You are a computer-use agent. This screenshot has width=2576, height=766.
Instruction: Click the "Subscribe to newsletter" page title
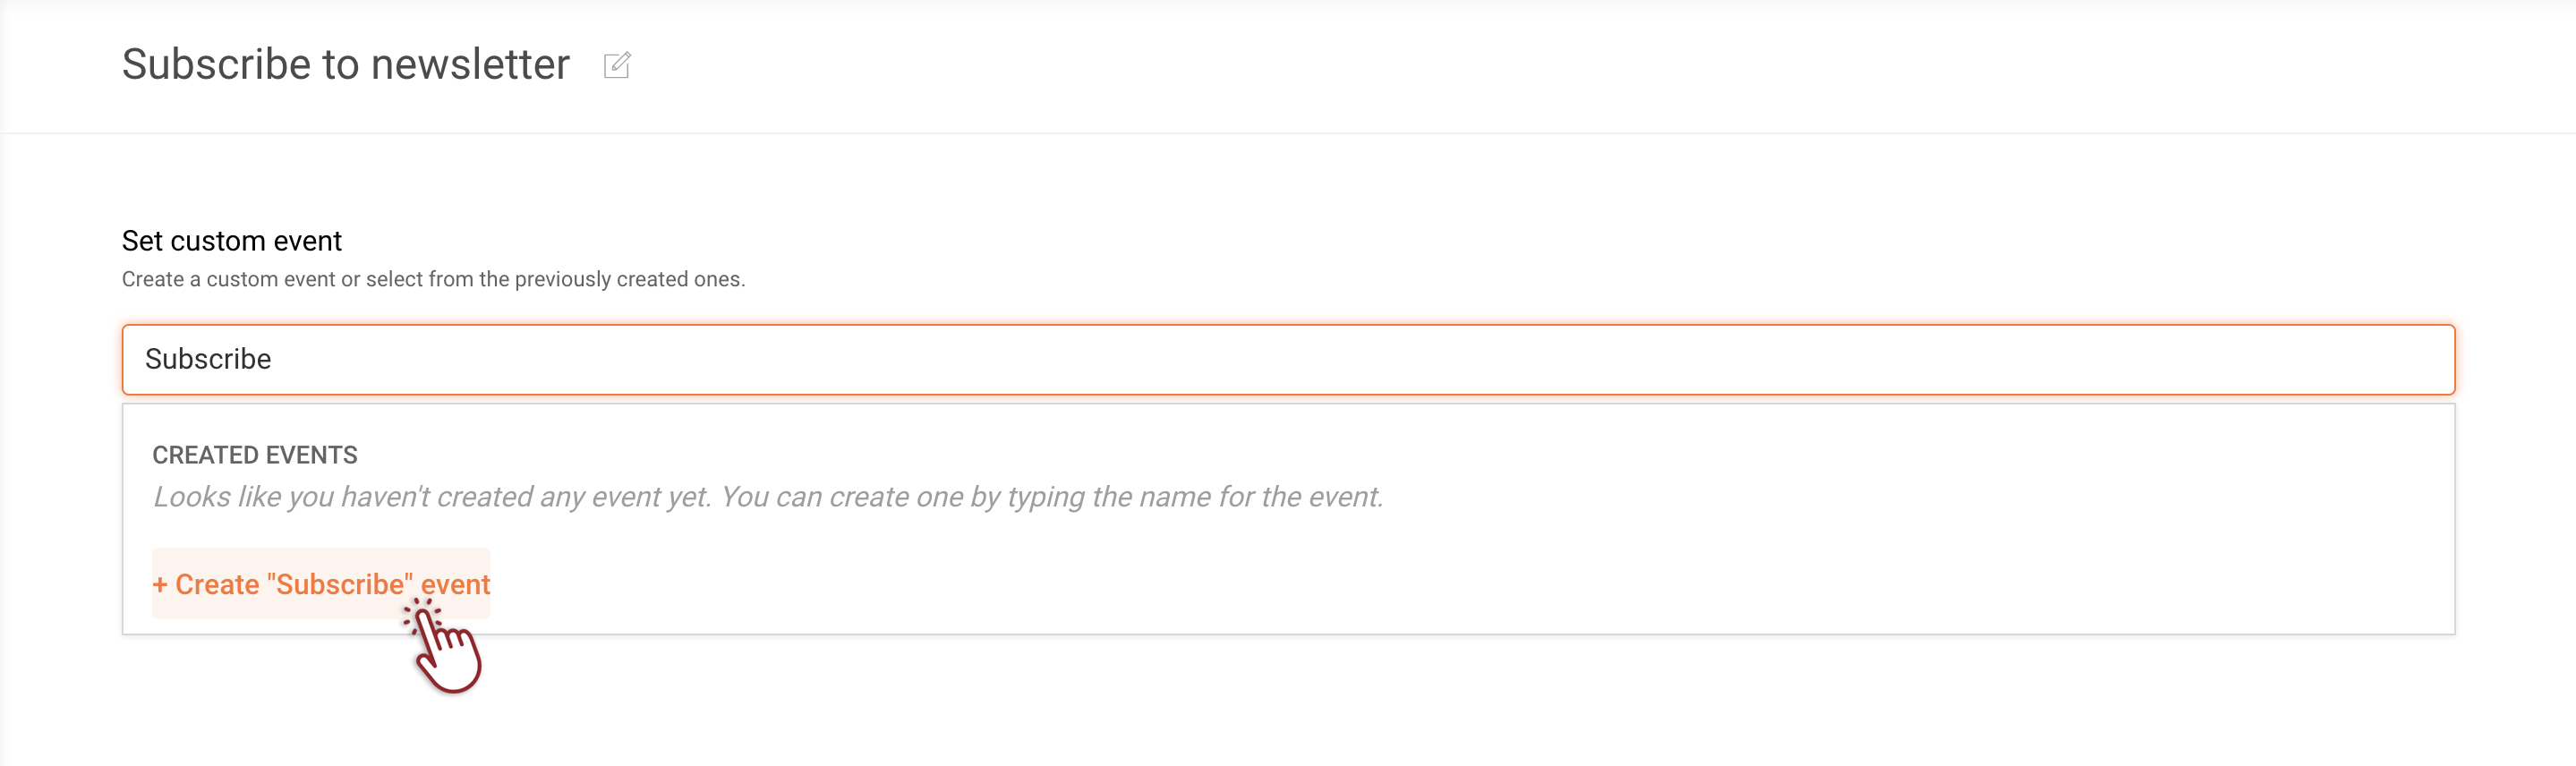pyautogui.click(x=346, y=65)
